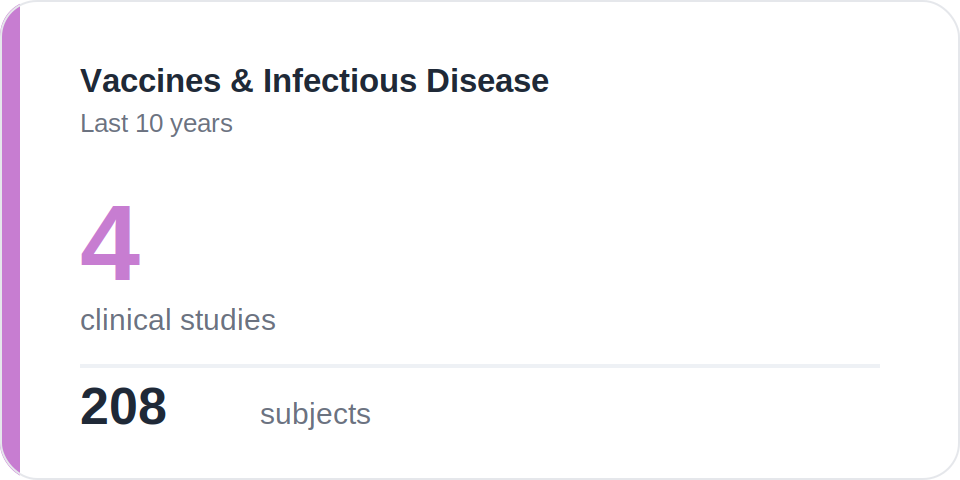
Task: Click the word clinical below the 4
Action: tap(126, 320)
